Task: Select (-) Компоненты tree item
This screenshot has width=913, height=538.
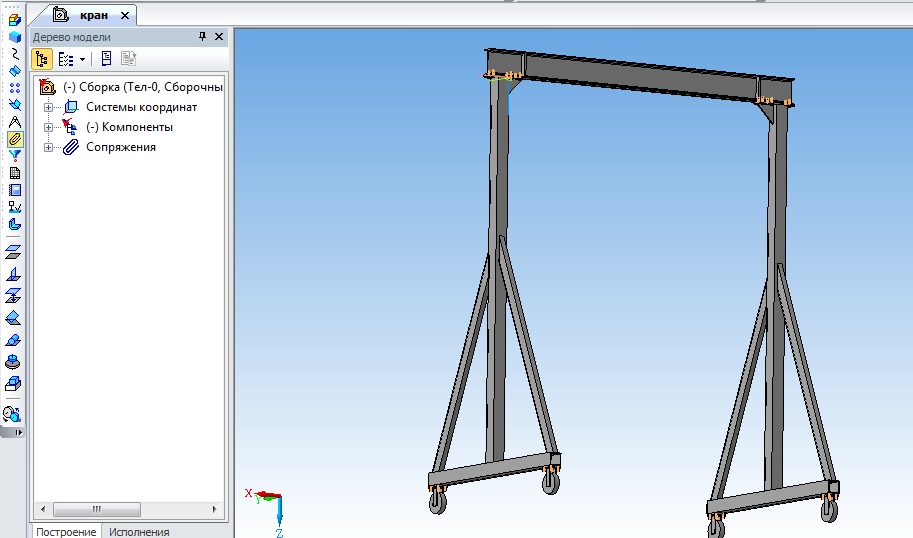Action: pos(129,127)
